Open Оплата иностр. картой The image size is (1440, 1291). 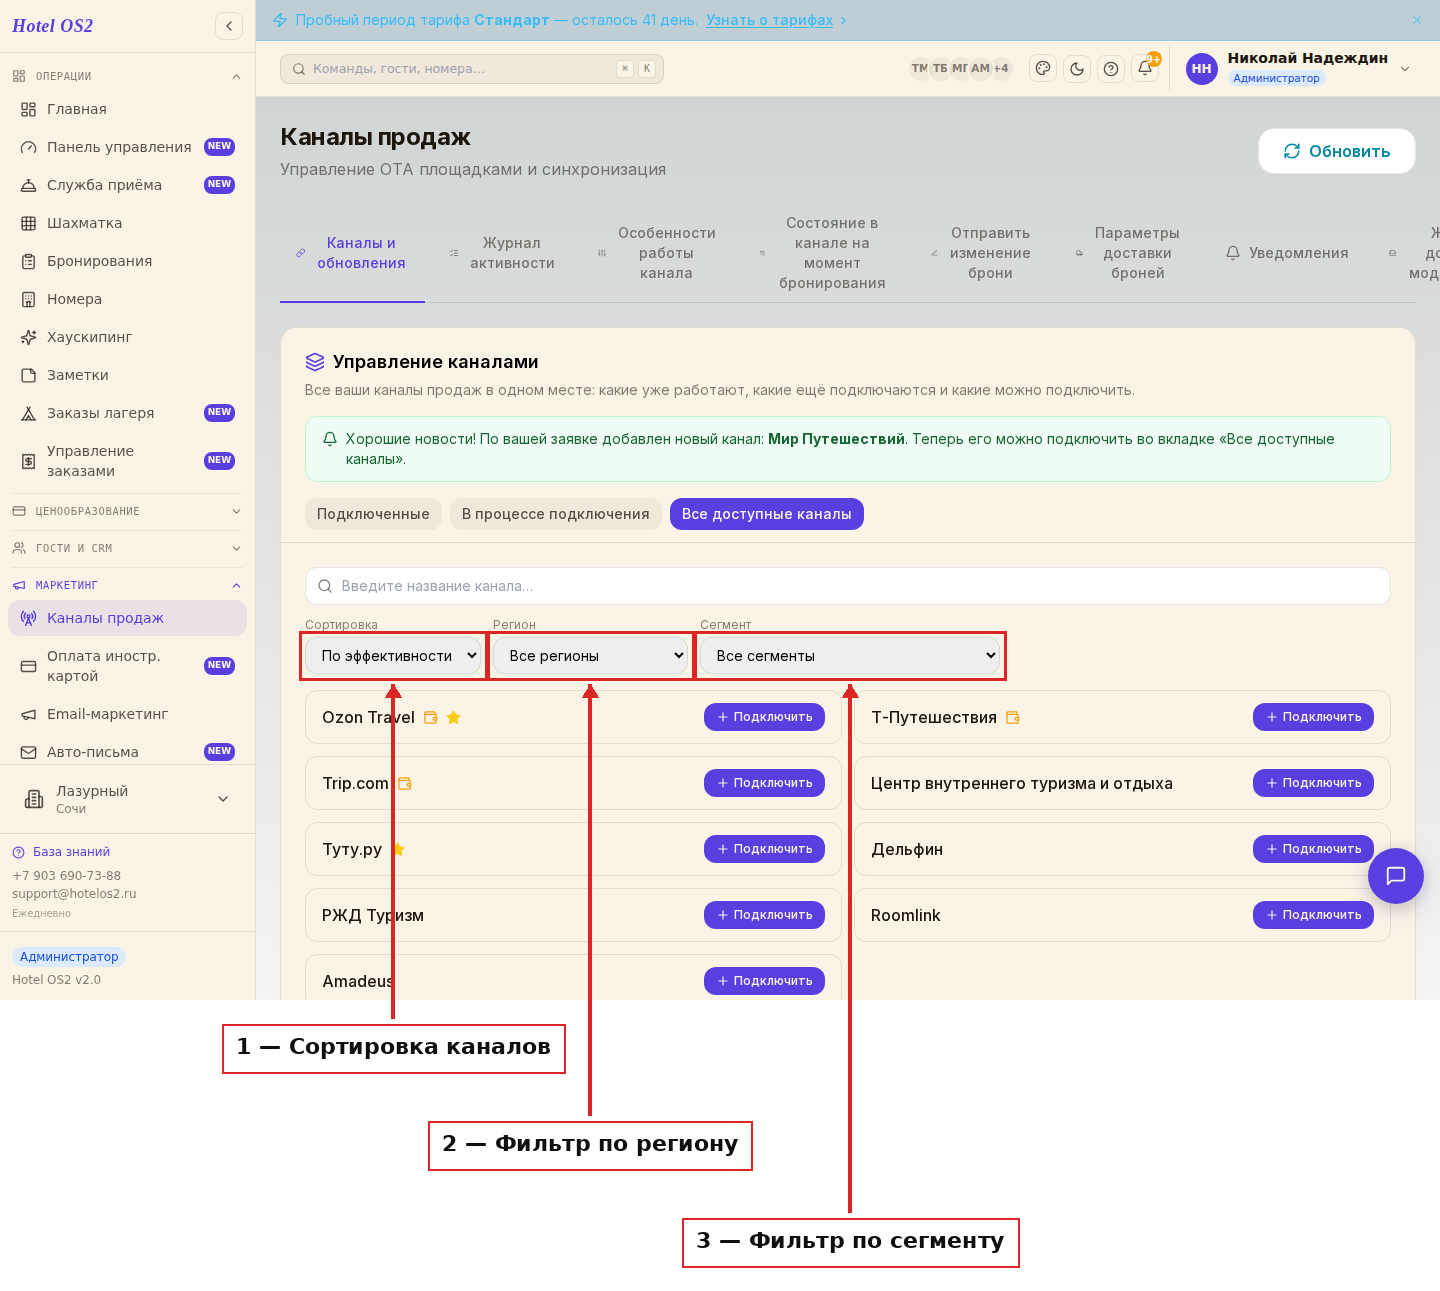pyautogui.click(x=127, y=666)
